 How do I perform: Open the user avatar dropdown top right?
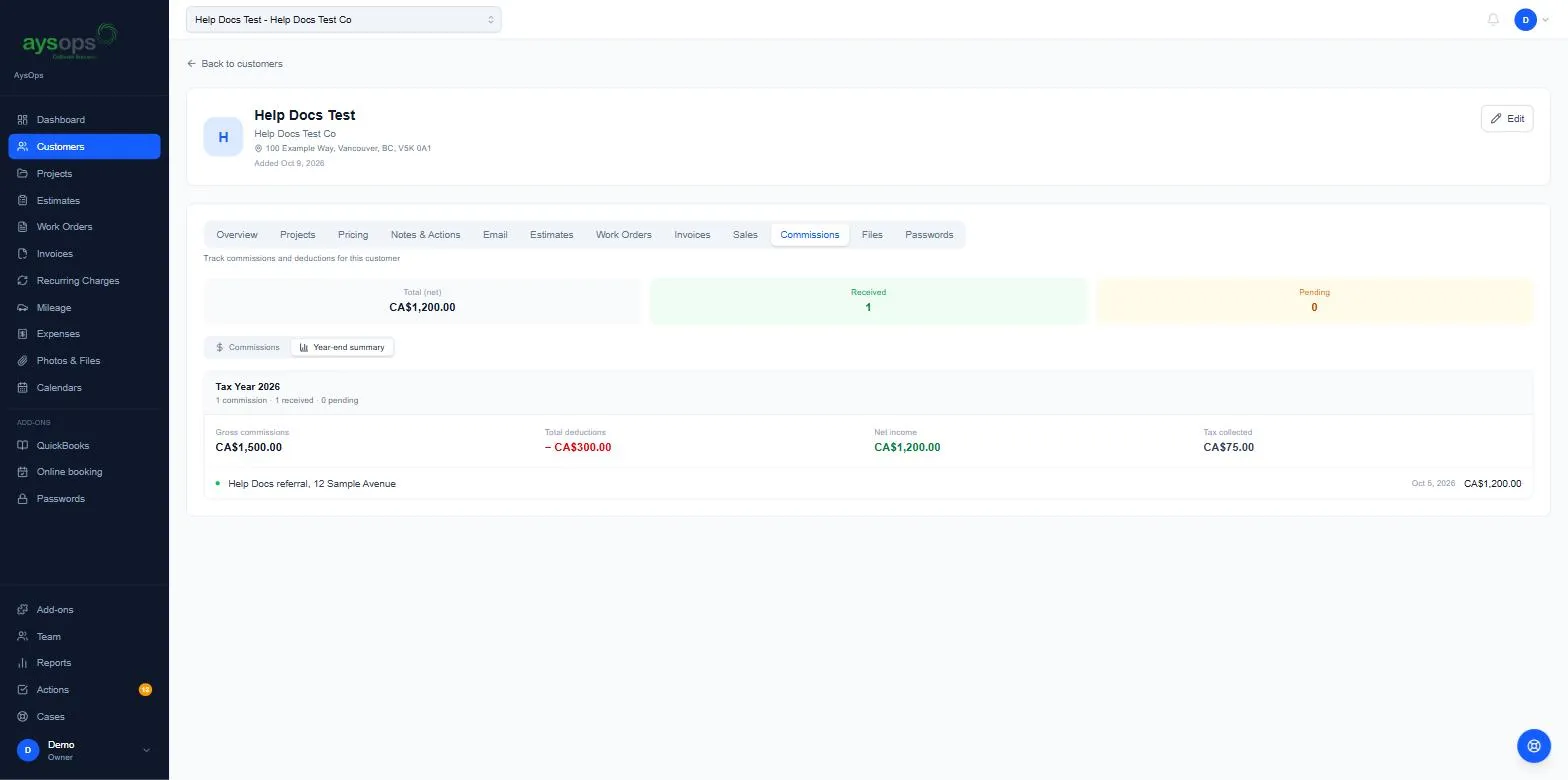pyautogui.click(x=1532, y=20)
